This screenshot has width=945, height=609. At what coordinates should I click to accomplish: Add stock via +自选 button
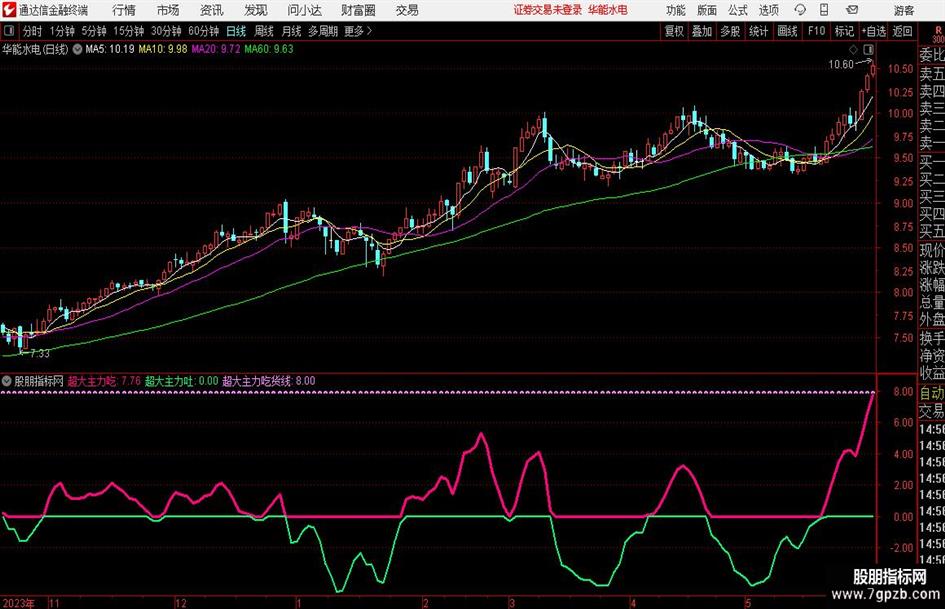point(873,31)
